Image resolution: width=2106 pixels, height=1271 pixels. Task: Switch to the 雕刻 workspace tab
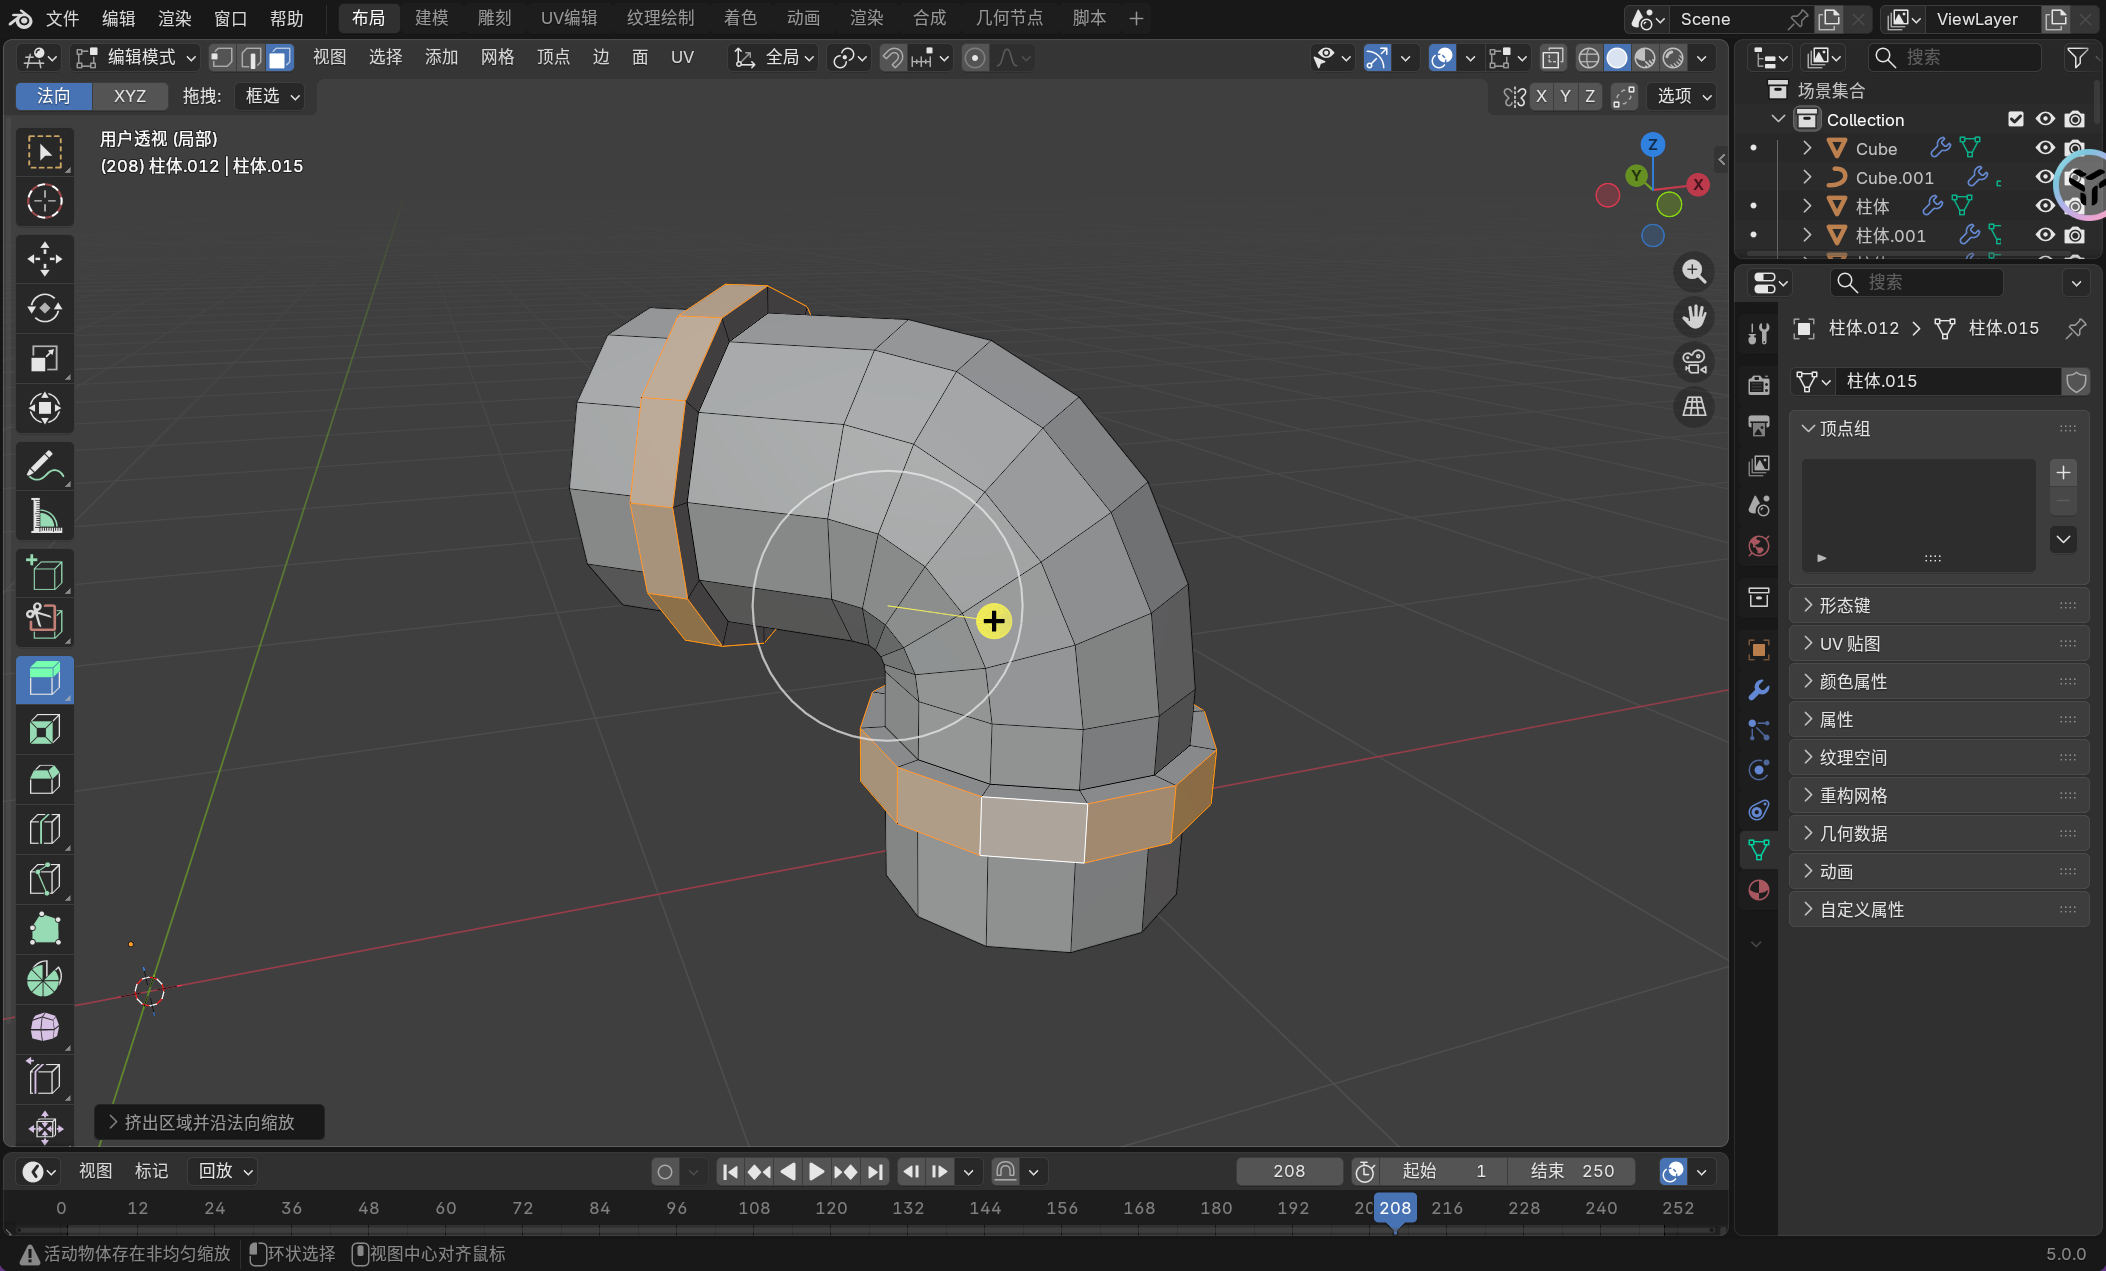pyautogui.click(x=494, y=18)
